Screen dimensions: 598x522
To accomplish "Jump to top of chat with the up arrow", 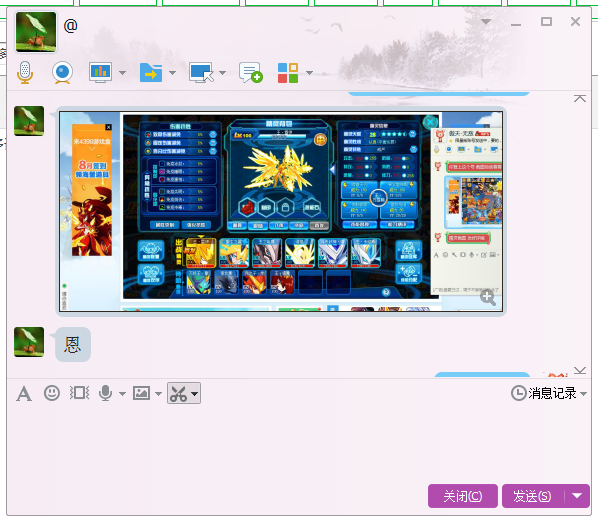I will [580, 99].
